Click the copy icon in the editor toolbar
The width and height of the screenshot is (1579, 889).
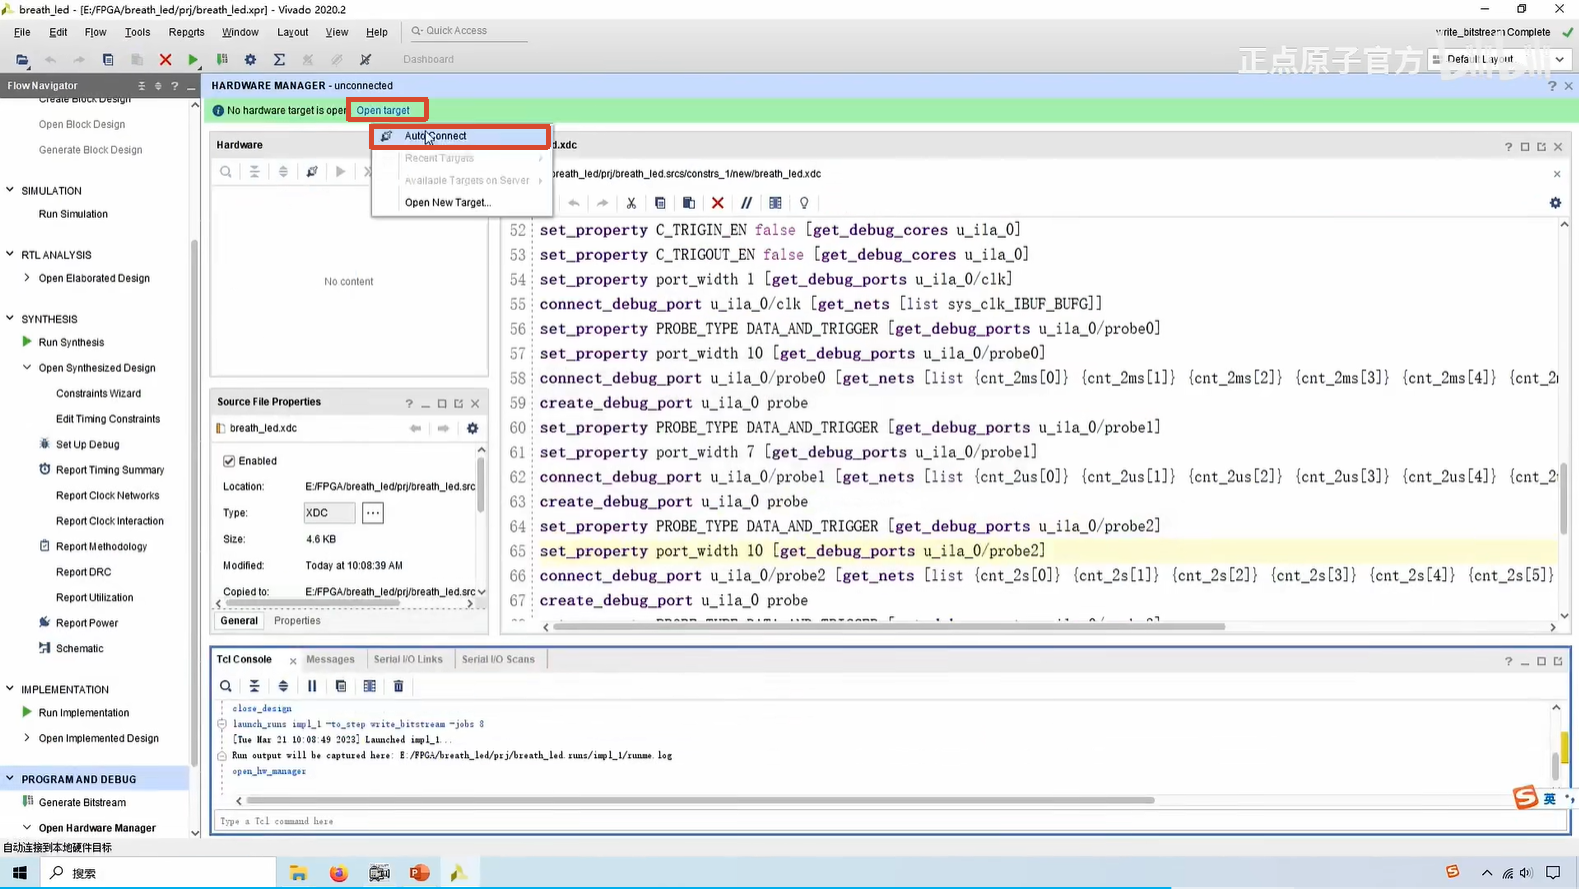point(660,203)
